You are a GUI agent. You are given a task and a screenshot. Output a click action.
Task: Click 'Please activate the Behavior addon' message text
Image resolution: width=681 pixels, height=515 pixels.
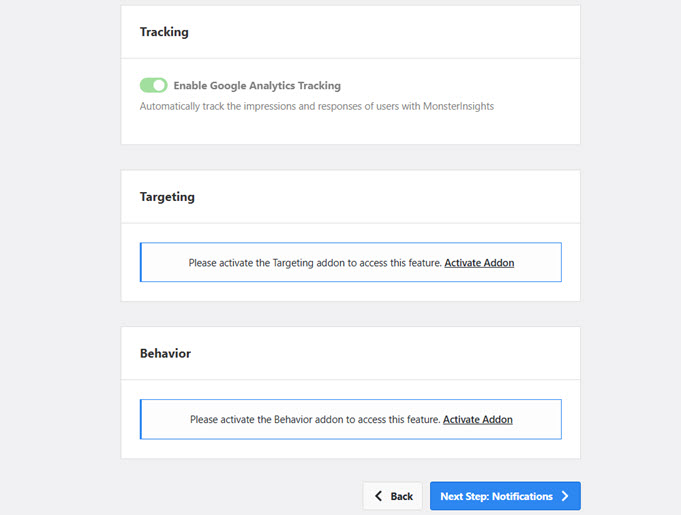[314, 419]
